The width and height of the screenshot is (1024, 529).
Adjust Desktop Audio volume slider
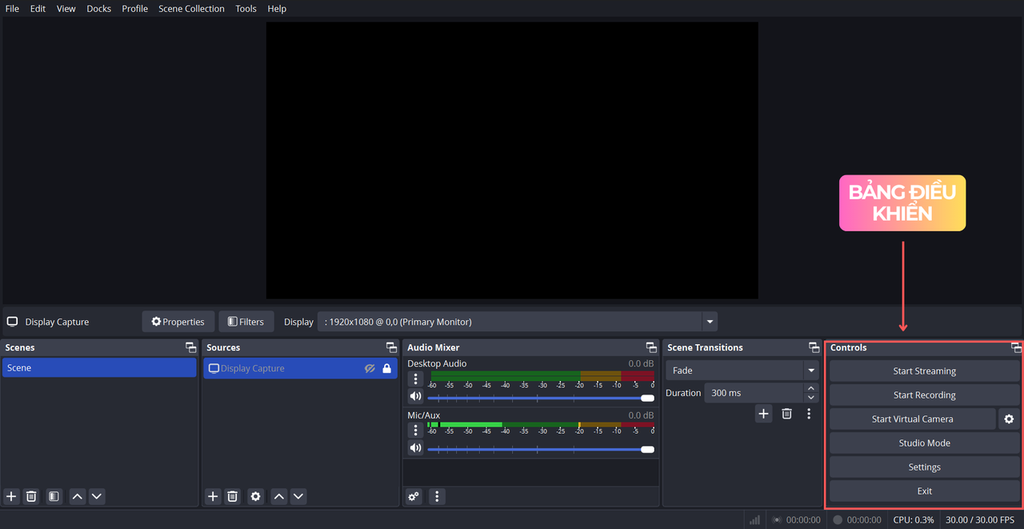(x=541, y=398)
